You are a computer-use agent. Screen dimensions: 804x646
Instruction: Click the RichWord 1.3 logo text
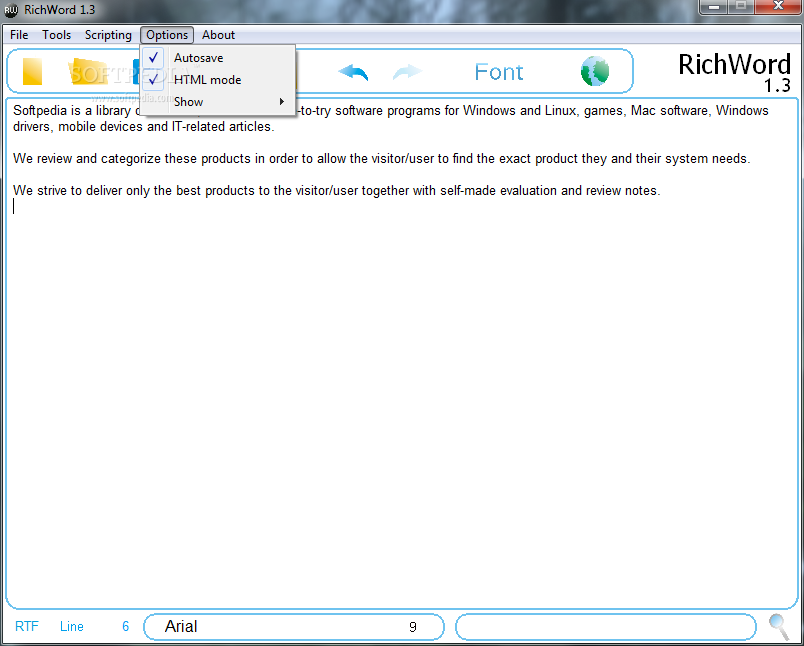coord(734,72)
